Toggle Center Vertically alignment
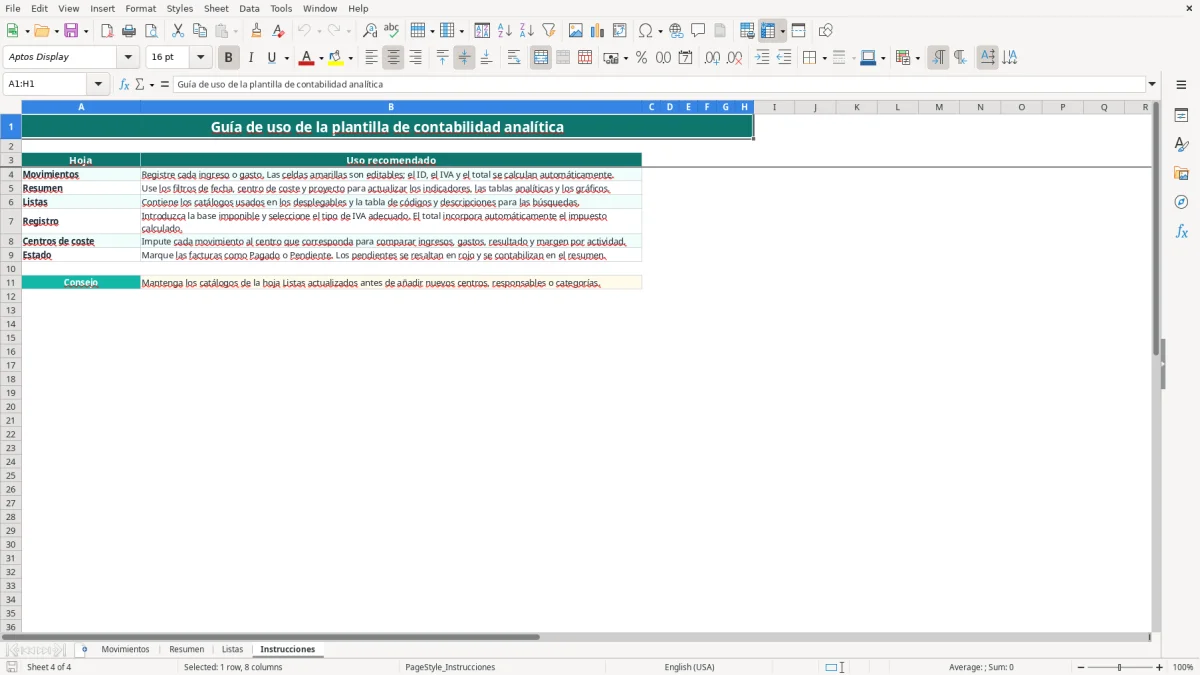The image size is (1200, 675). (x=464, y=58)
